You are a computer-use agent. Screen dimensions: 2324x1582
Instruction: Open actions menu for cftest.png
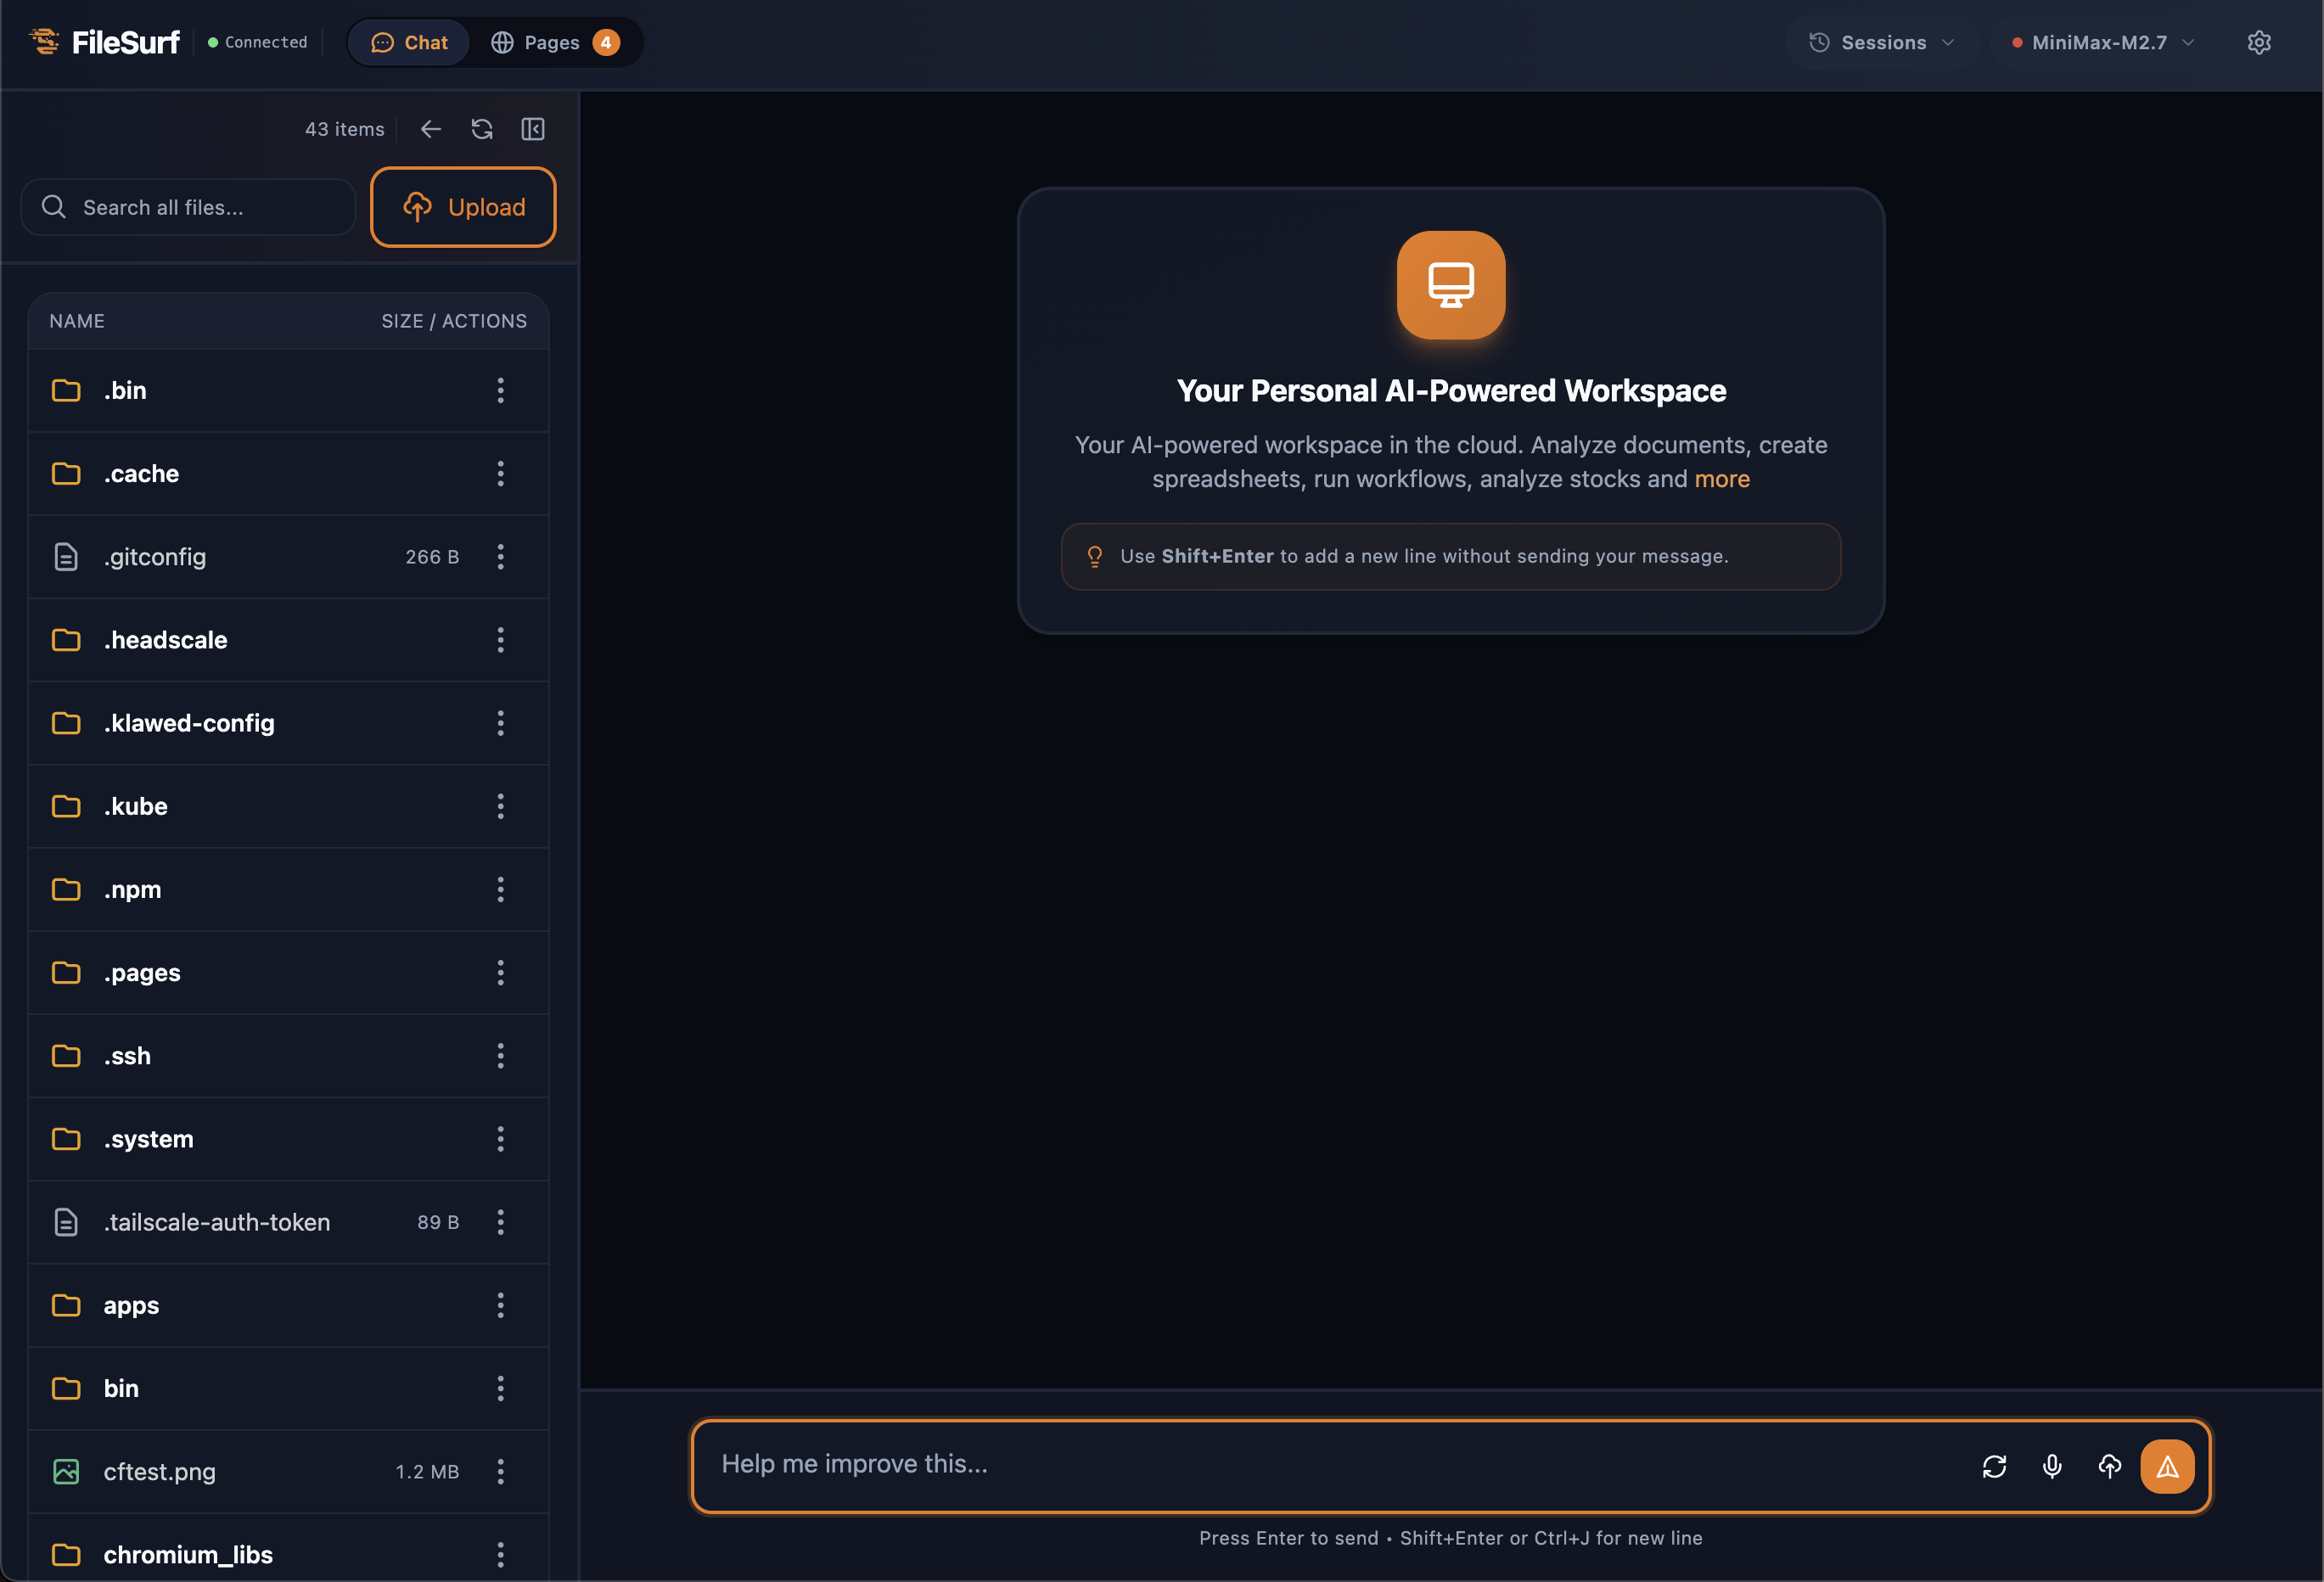(x=500, y=1471)
